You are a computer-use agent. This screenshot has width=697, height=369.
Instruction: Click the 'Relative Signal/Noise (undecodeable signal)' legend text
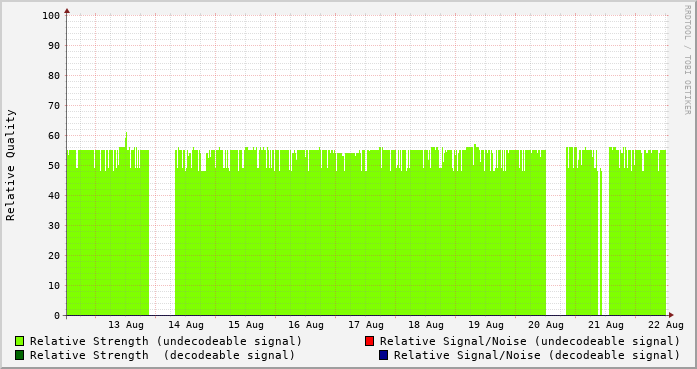(530, 341)
